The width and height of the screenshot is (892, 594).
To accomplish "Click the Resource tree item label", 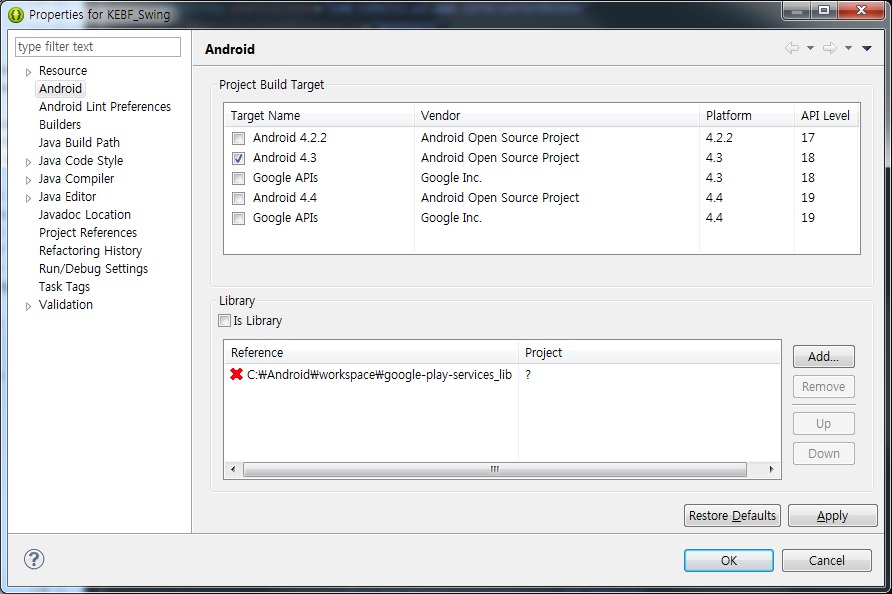I will (x=63, y=71).
